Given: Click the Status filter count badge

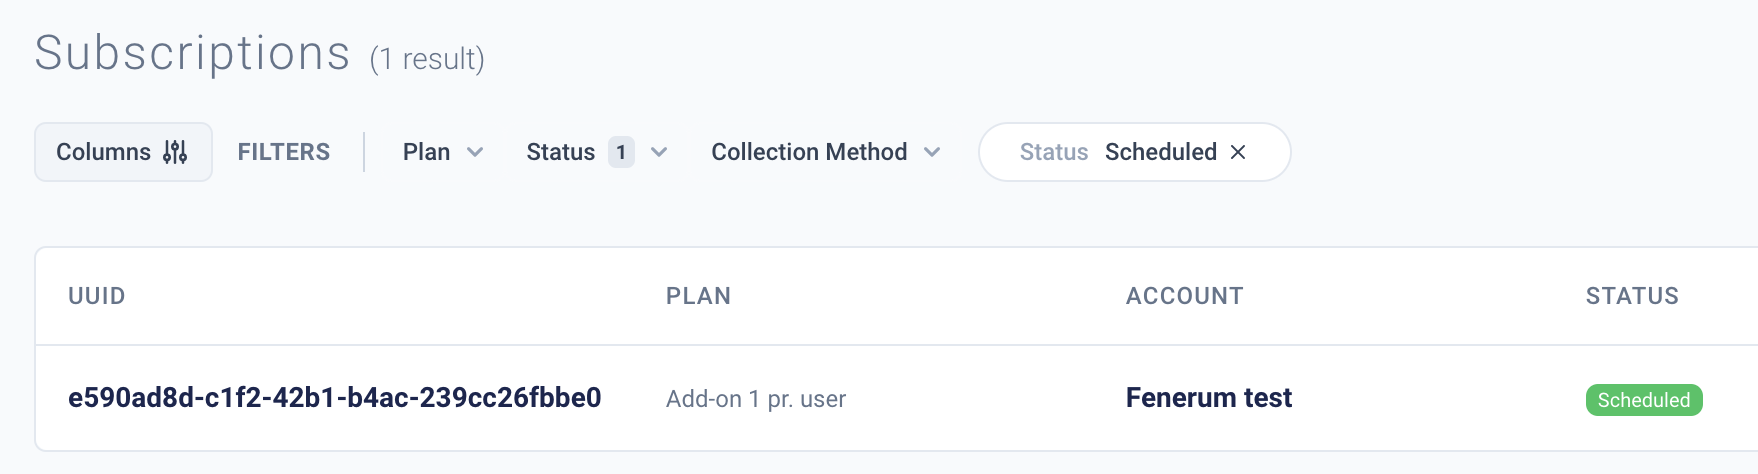Looking at the screenshot, I should coord(621,152).
